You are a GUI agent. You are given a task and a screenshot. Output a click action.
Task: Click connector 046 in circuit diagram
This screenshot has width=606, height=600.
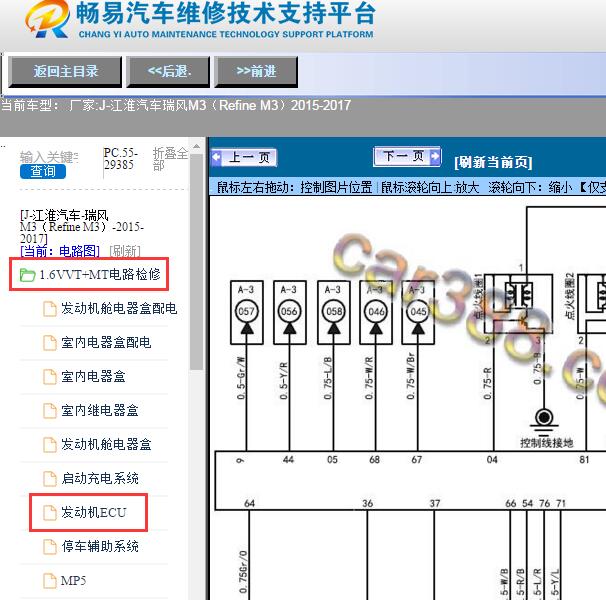(376, 312)
